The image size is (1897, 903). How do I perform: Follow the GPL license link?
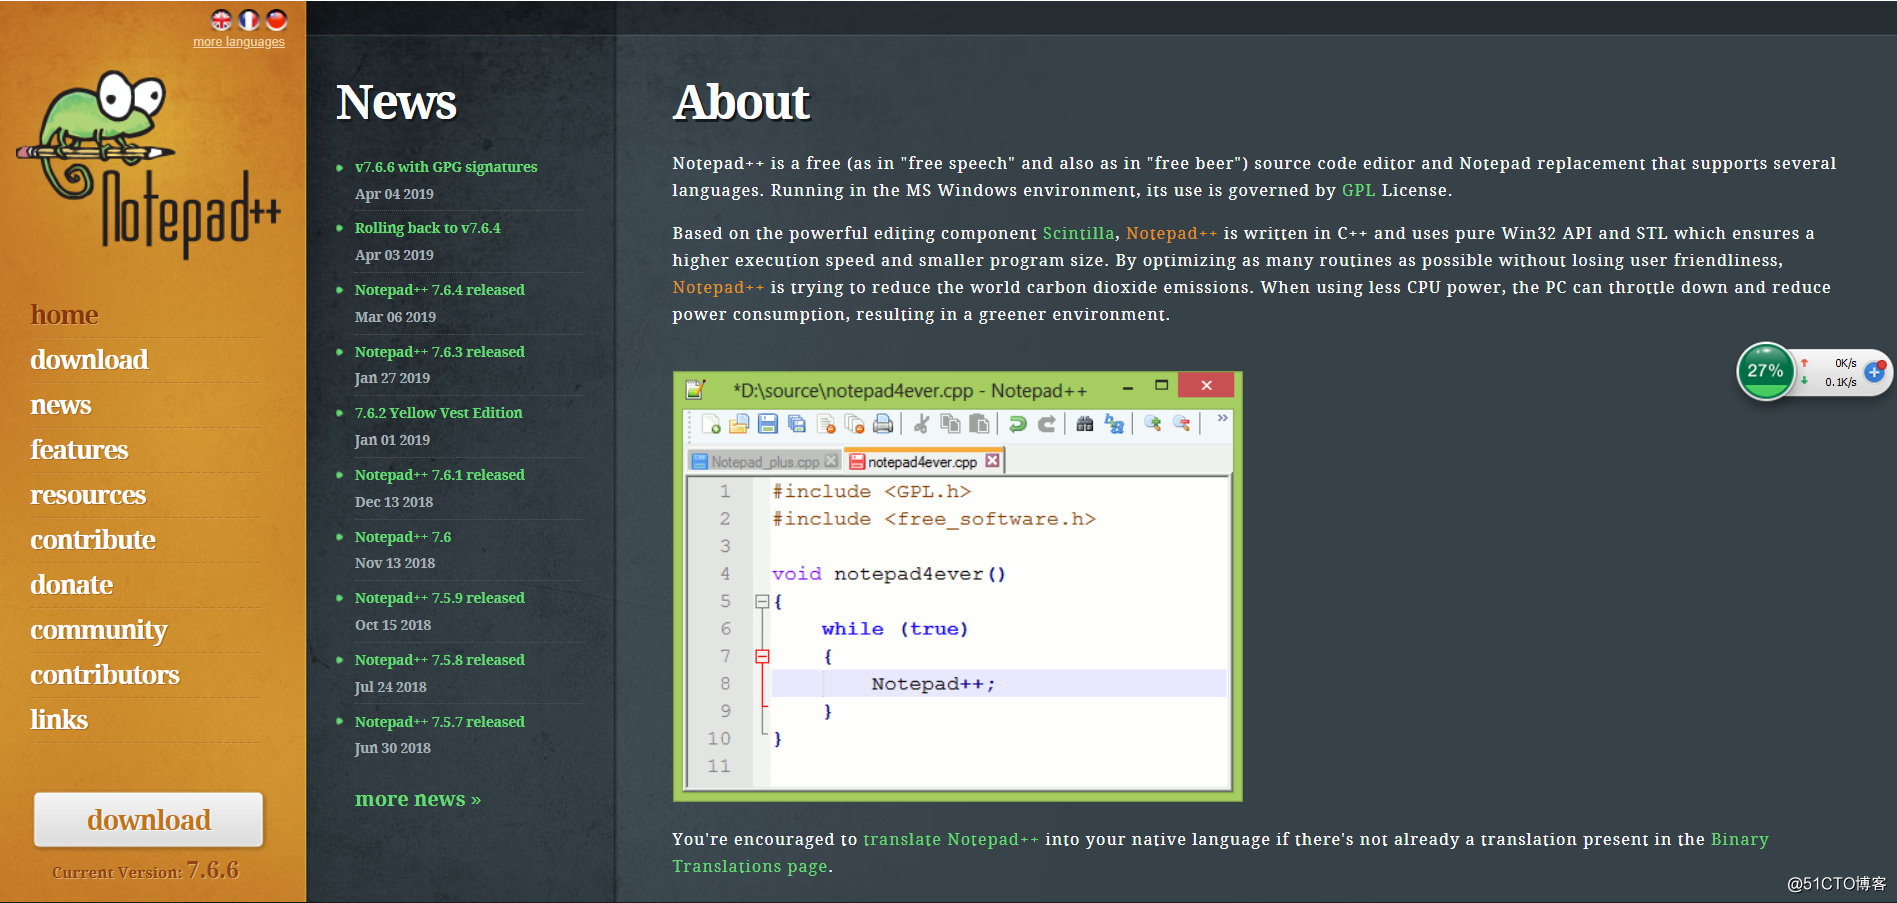tap(1358, 190)
